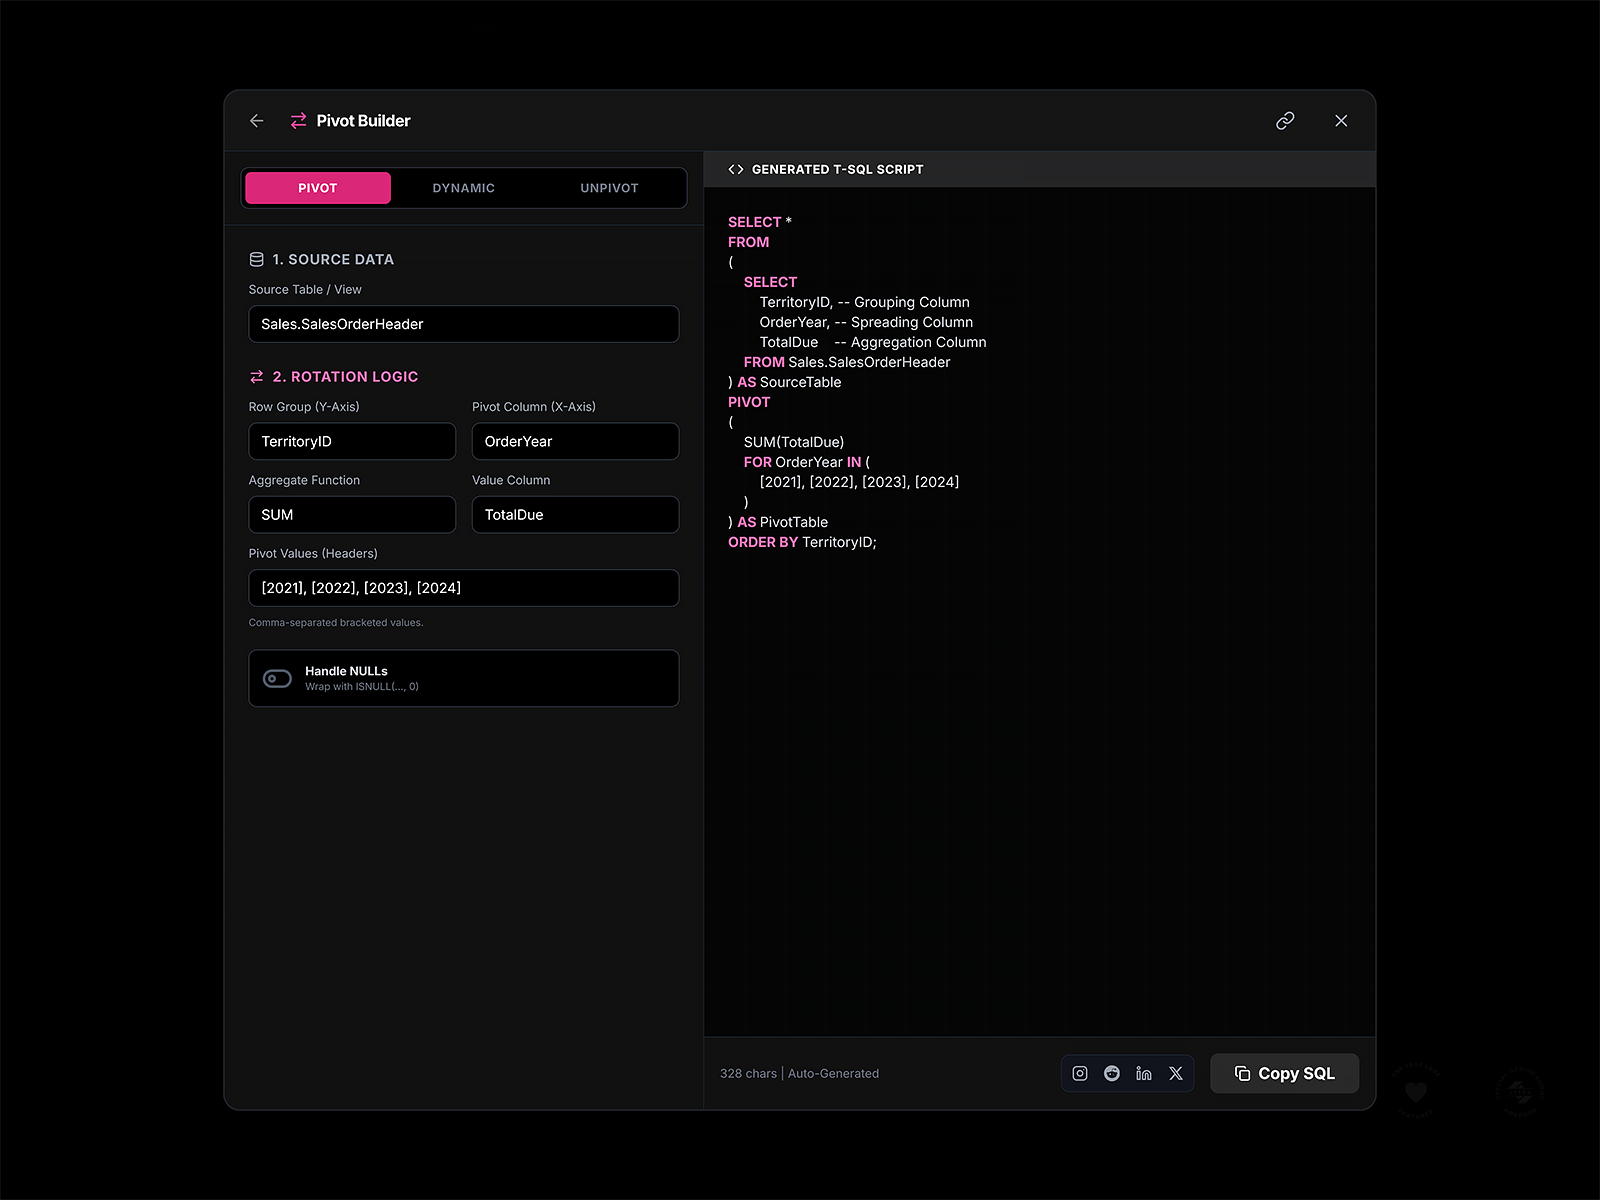
Task: Open the X icon in the footer
Action: [1176, 1073]
